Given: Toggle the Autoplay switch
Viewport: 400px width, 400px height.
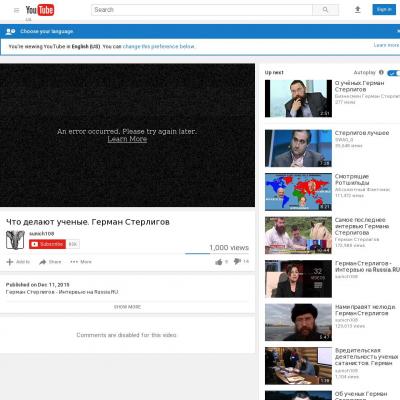Looking at the screenshot, I should click(x=394, y=73).
